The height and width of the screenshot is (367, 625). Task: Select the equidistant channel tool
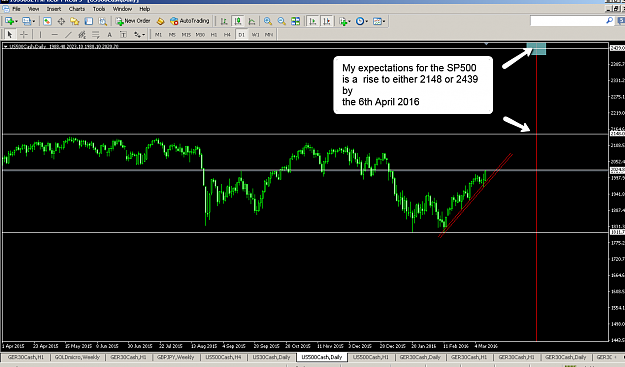coord(82,35)
